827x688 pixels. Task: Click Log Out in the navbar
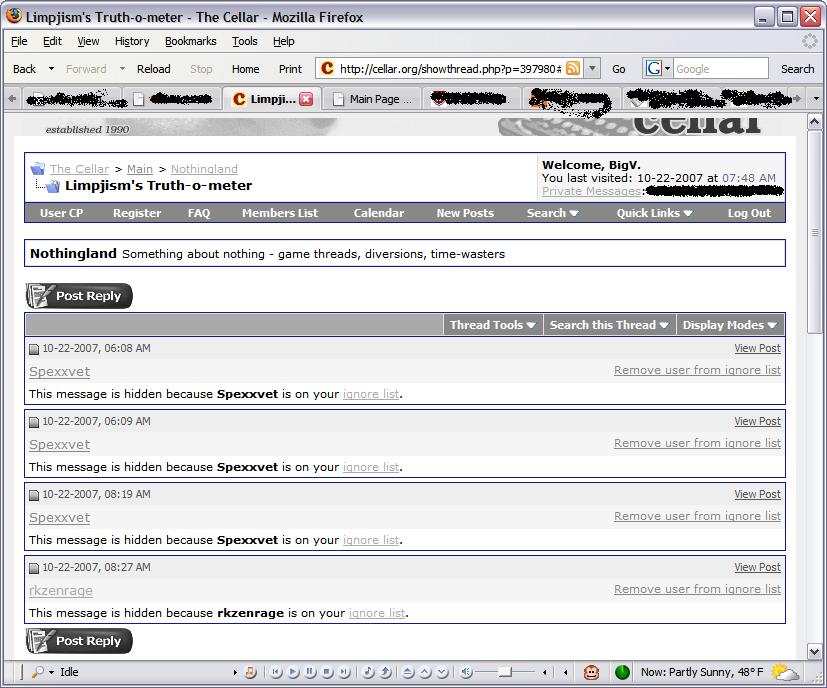tap(749, 213)
